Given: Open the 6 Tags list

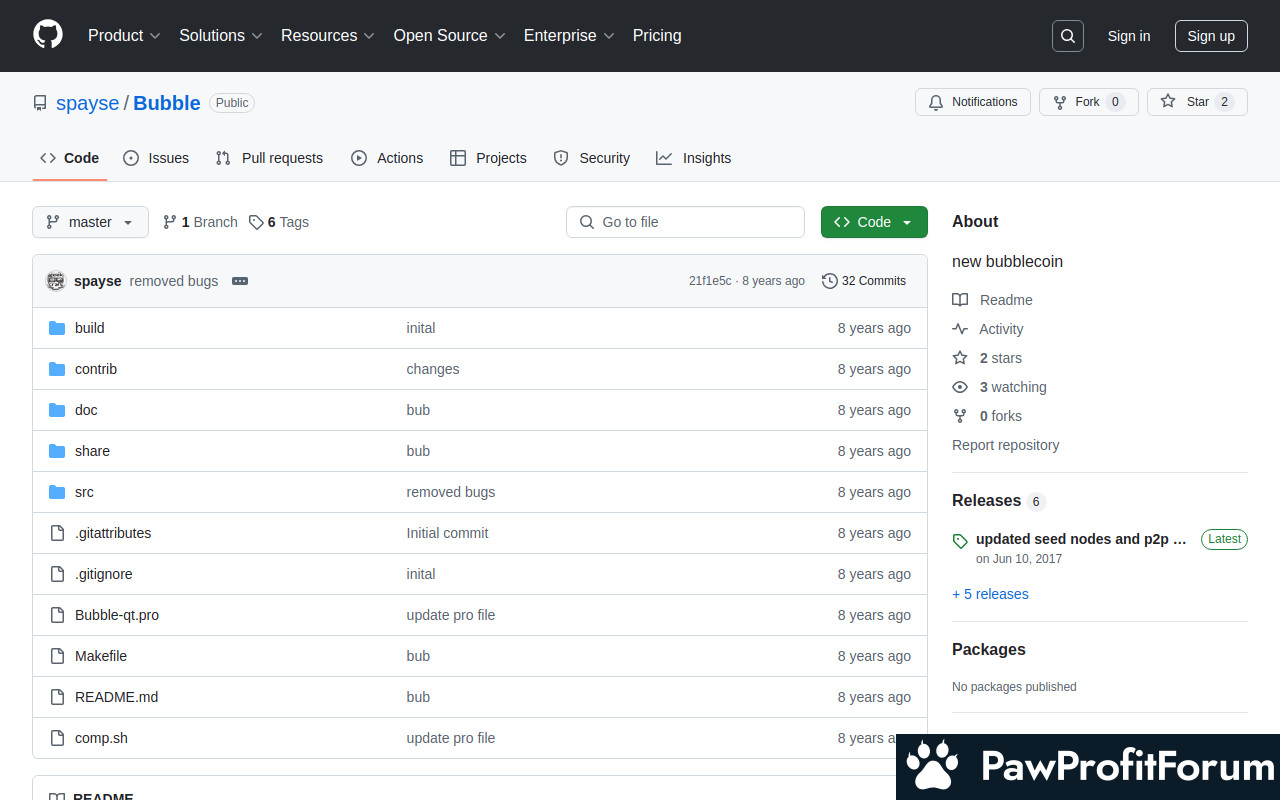Looking at the screenshot, I should click(279, 222).
